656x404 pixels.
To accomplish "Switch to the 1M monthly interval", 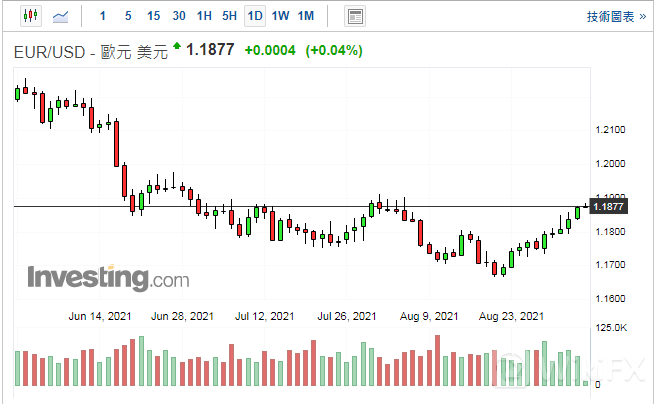I will click(306, 16).
